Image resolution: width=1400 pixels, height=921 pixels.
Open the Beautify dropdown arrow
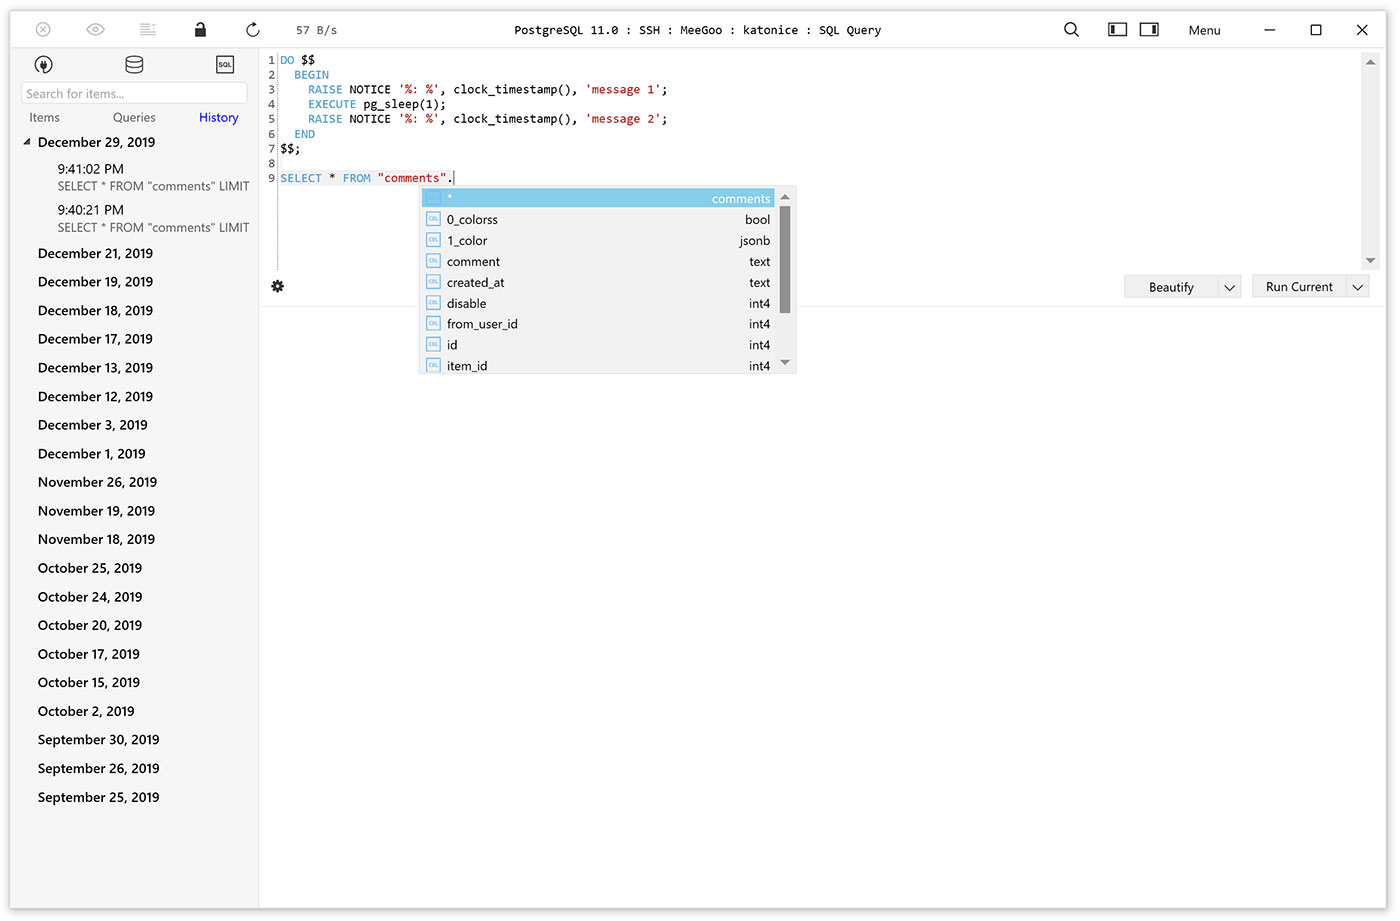[x=1230, y=288]
